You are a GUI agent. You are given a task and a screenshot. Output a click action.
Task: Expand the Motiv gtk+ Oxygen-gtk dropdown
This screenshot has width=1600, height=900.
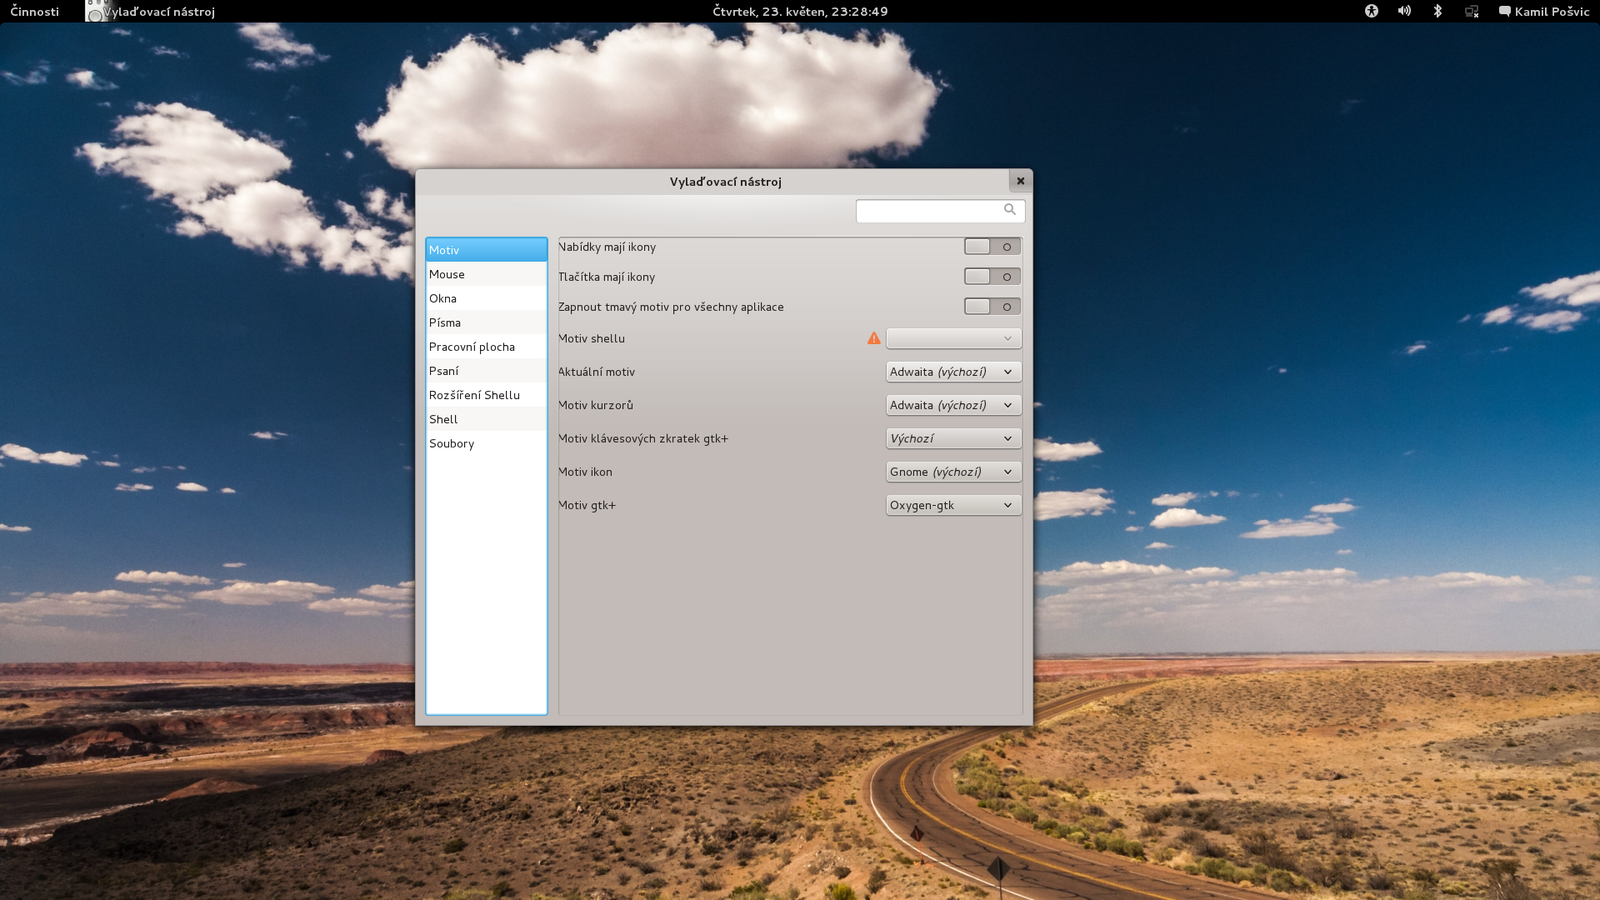click(953, 505)
